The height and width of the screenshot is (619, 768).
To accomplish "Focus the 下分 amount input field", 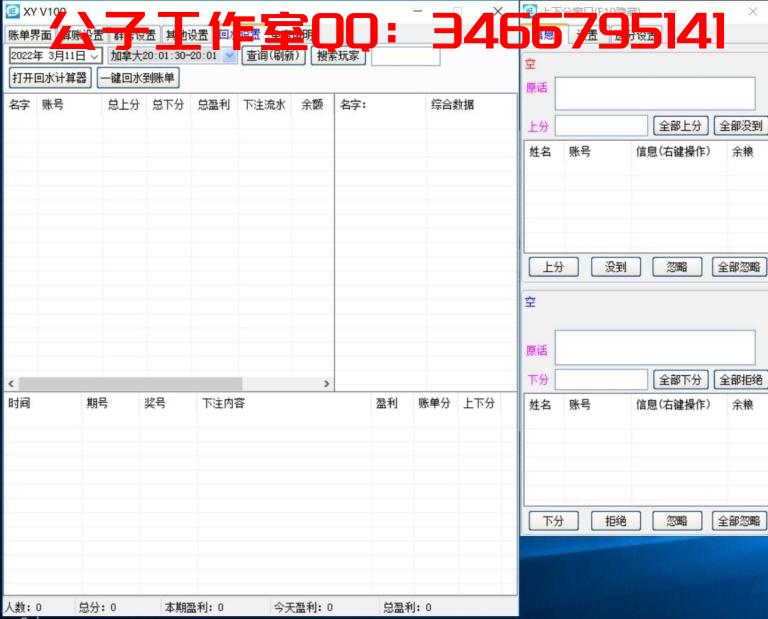I will point(601,380).
